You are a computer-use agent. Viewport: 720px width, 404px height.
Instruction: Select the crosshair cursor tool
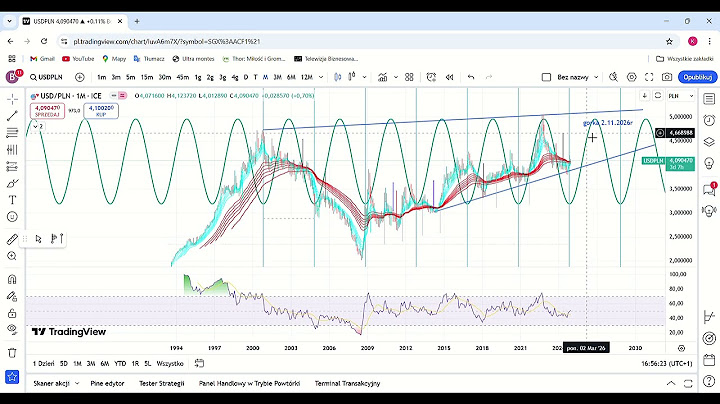[x=12, y=99]
